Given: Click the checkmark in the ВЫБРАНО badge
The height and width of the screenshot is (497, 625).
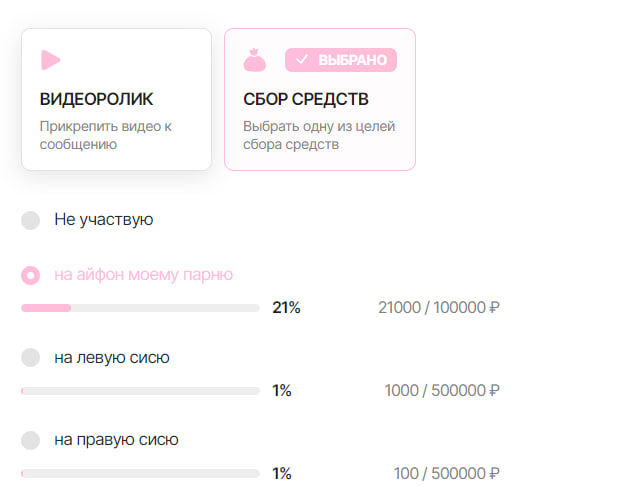Looking at the screenshot, I should pyautogui.click(x=302, y=60).
